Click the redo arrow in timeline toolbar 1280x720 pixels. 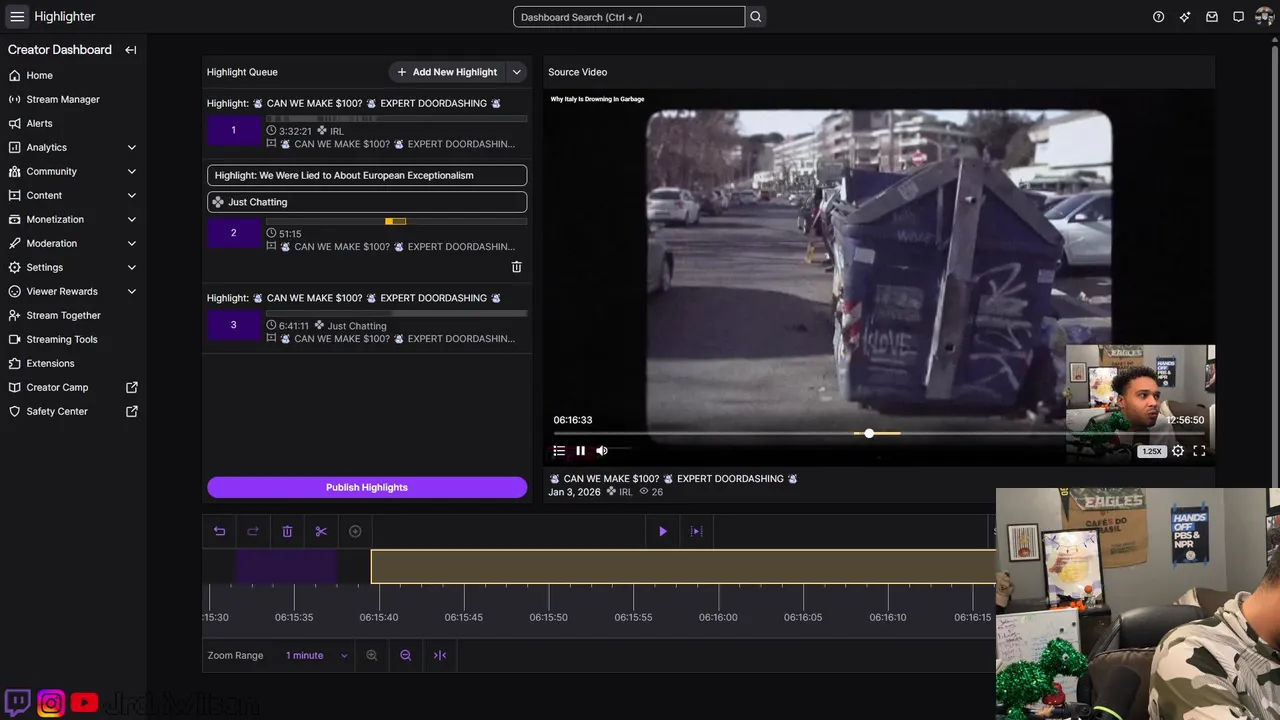pos(253,531)
